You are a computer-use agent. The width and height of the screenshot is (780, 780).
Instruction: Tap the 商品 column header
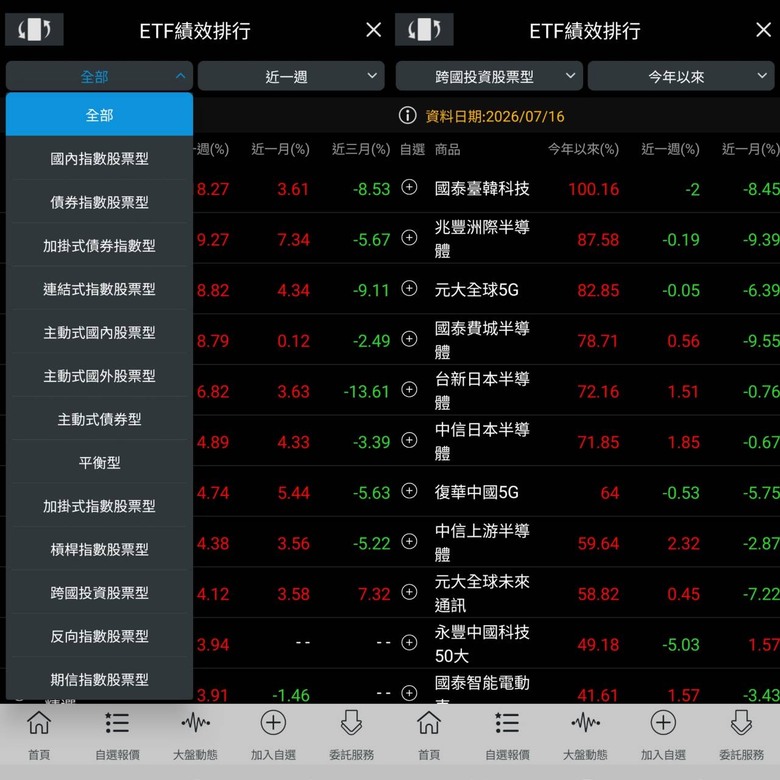point(447,149)
